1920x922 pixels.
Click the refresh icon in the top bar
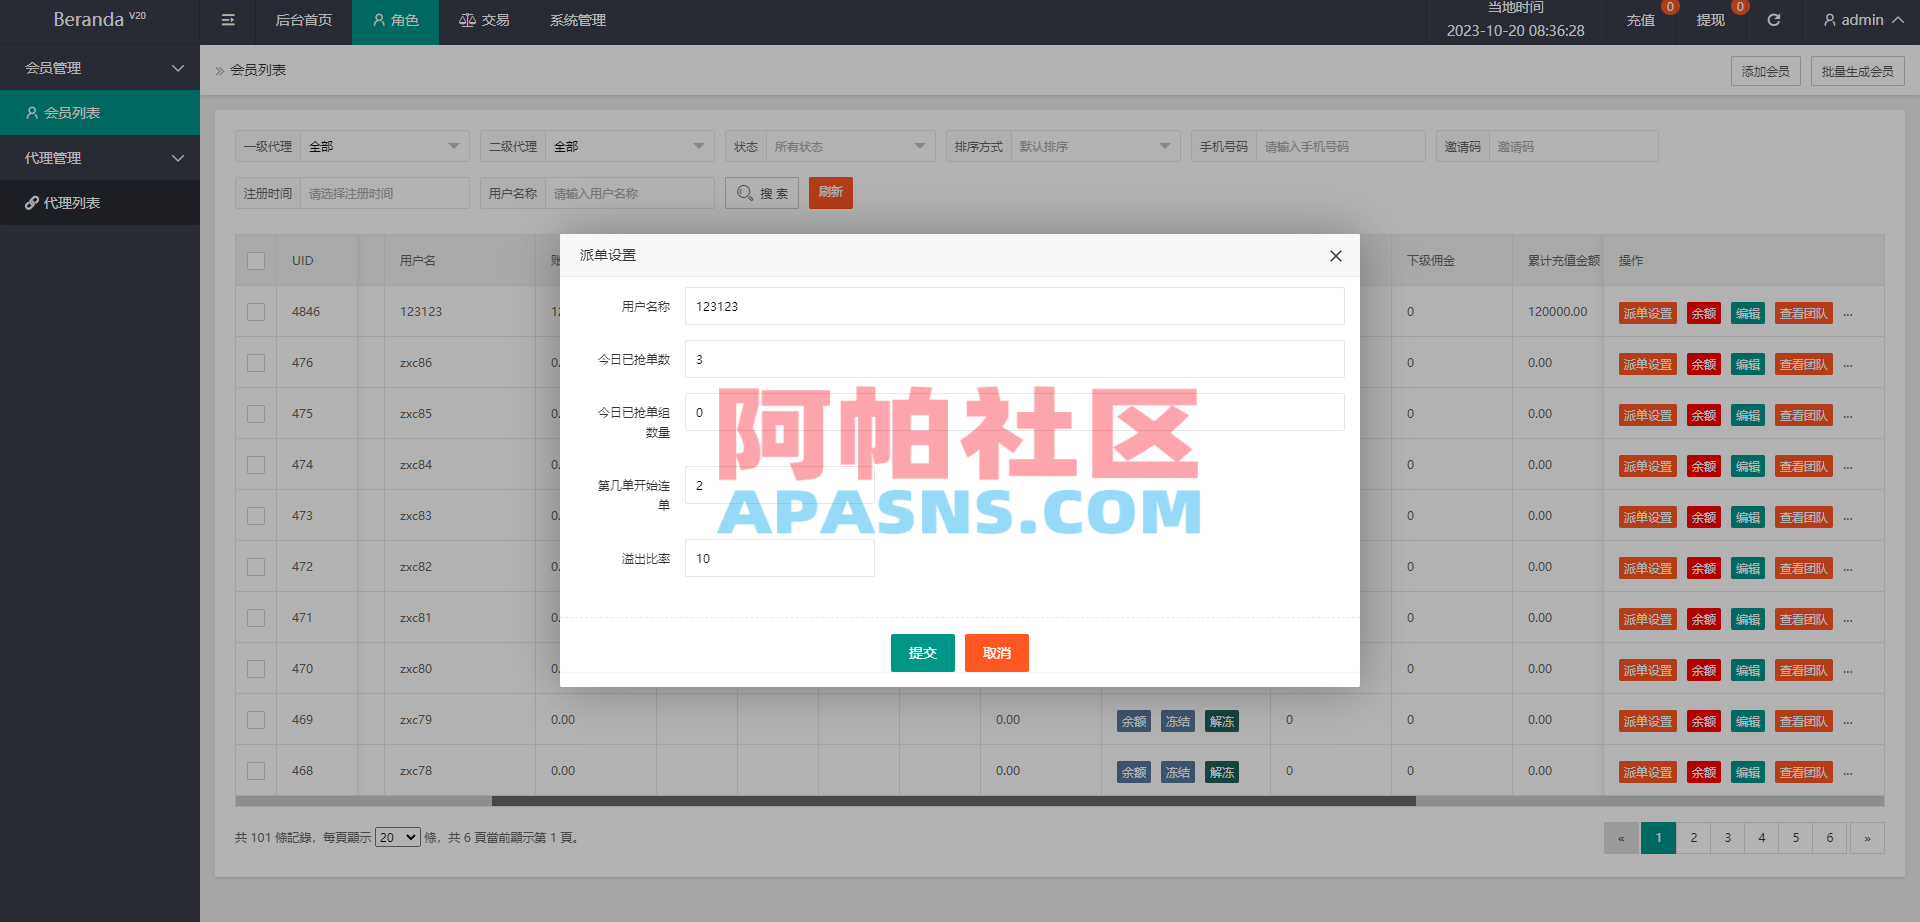pyautogui.click(x=1774, y=20)
